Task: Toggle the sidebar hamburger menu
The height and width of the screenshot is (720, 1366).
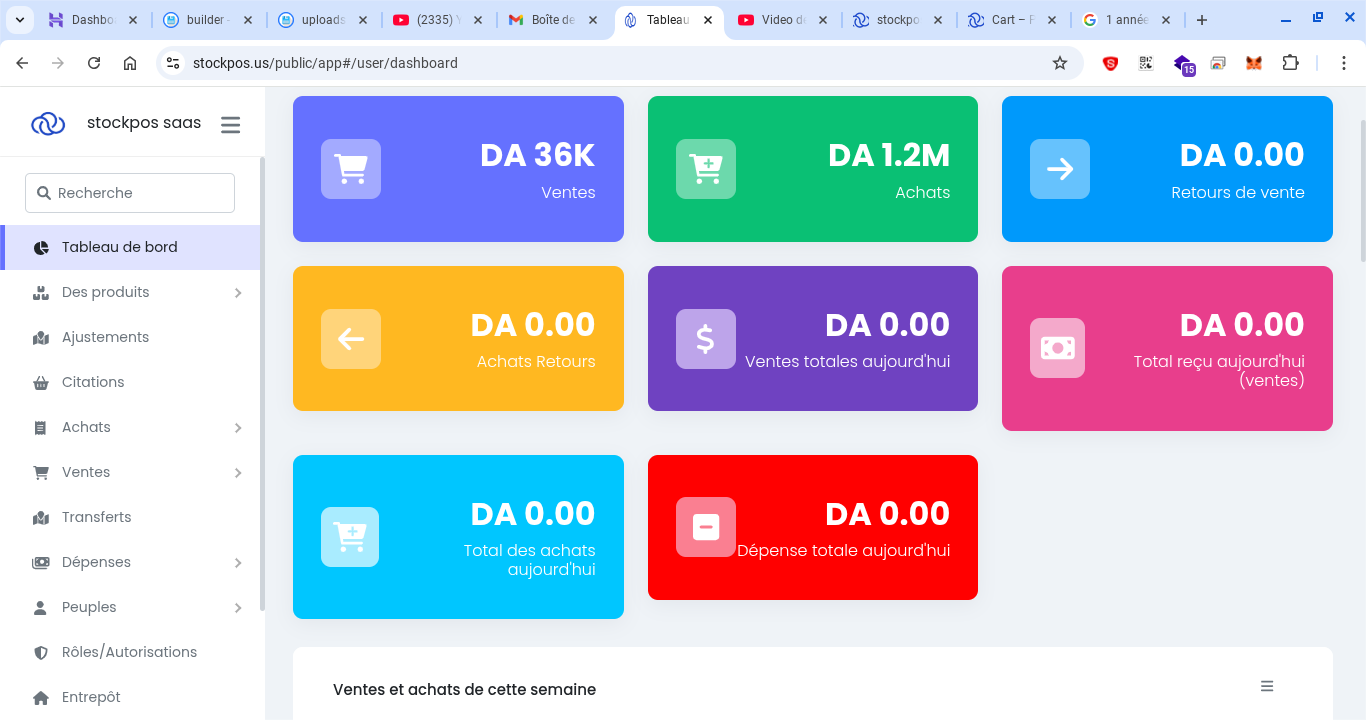Action: [231, 124]
